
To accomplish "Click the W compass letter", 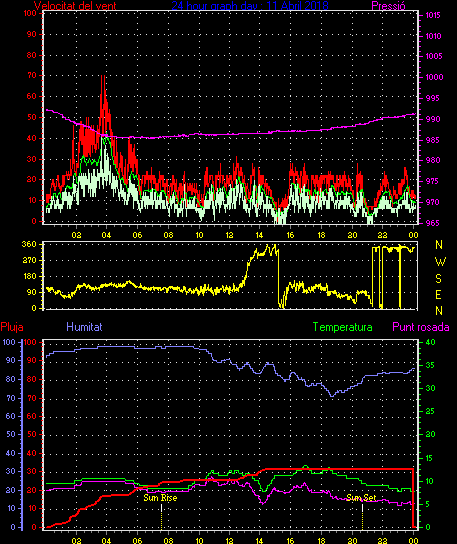I will pos(440,262).
